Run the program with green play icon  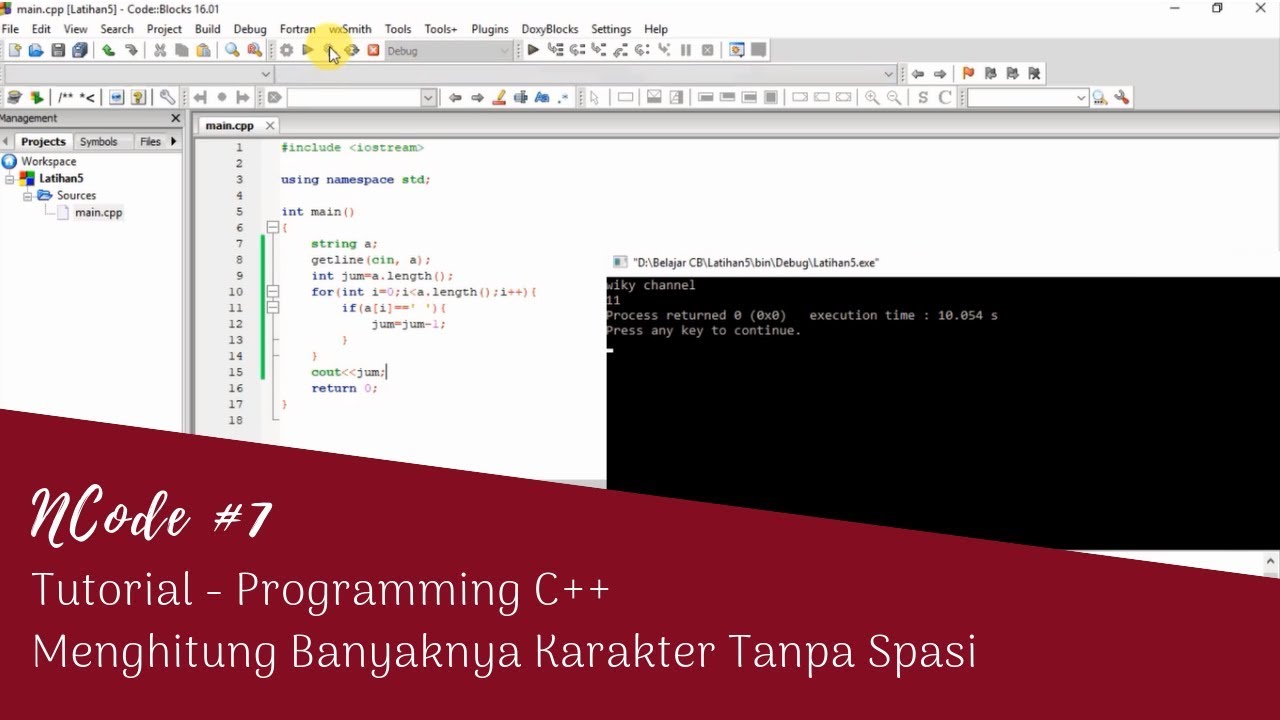pos(308,50)
